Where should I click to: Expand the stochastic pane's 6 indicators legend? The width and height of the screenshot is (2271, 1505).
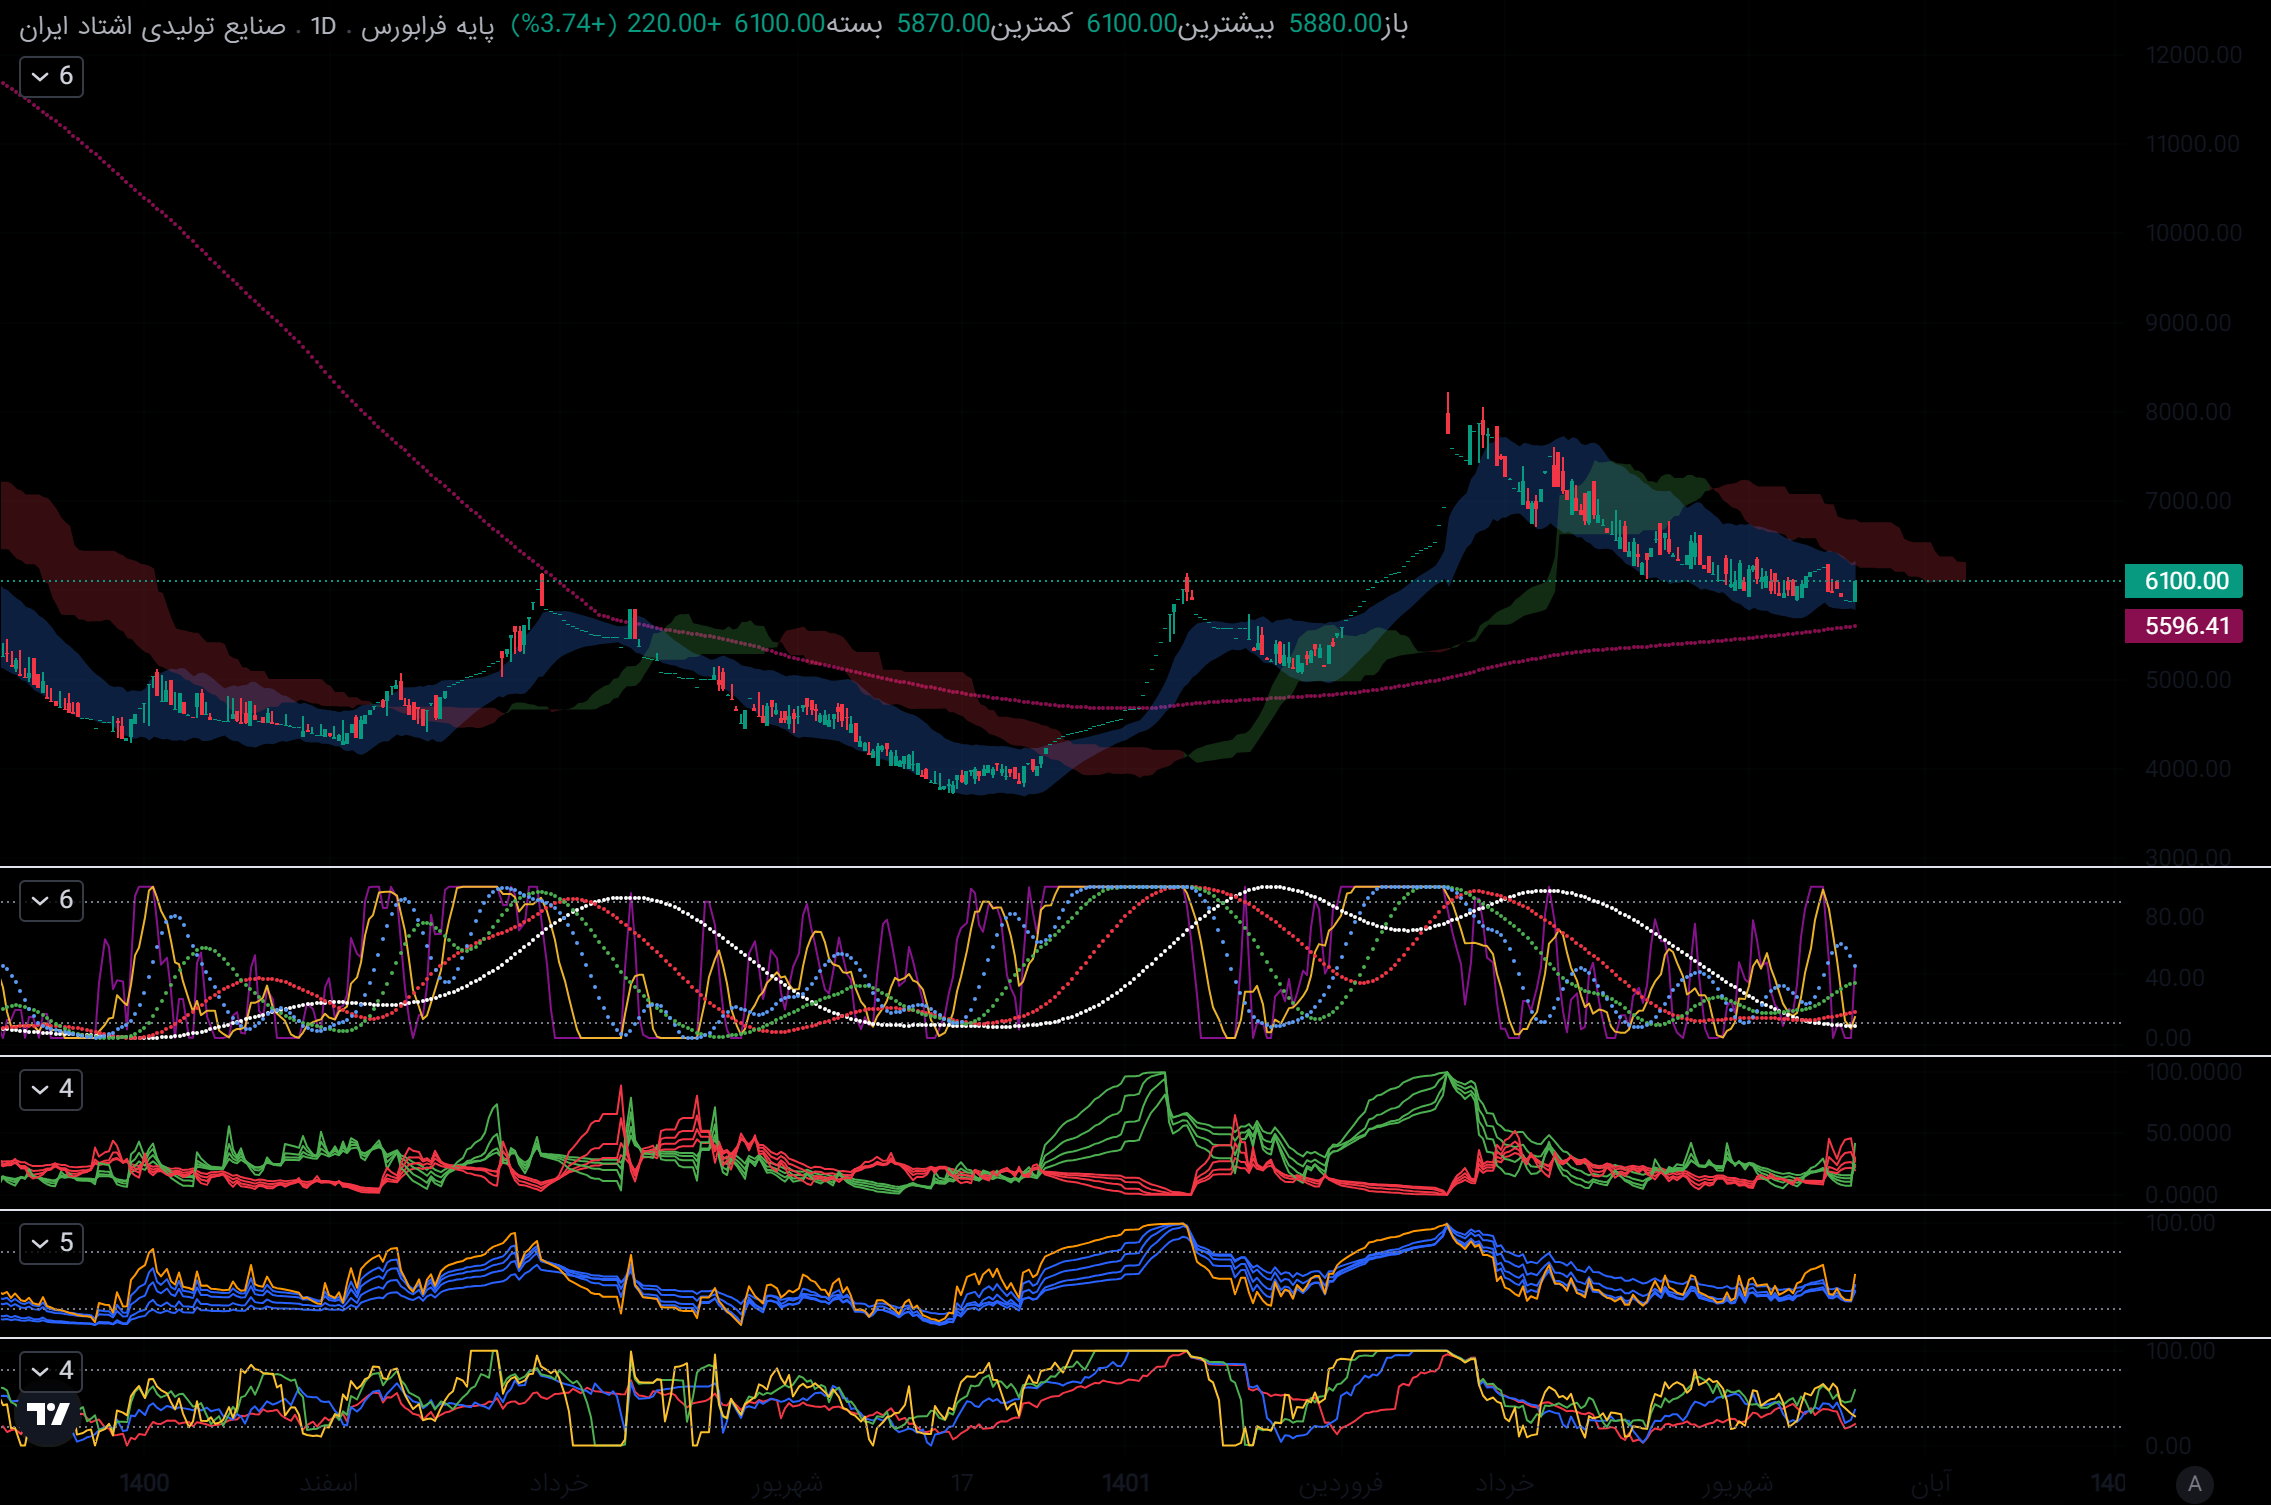[x=51, y=900]
